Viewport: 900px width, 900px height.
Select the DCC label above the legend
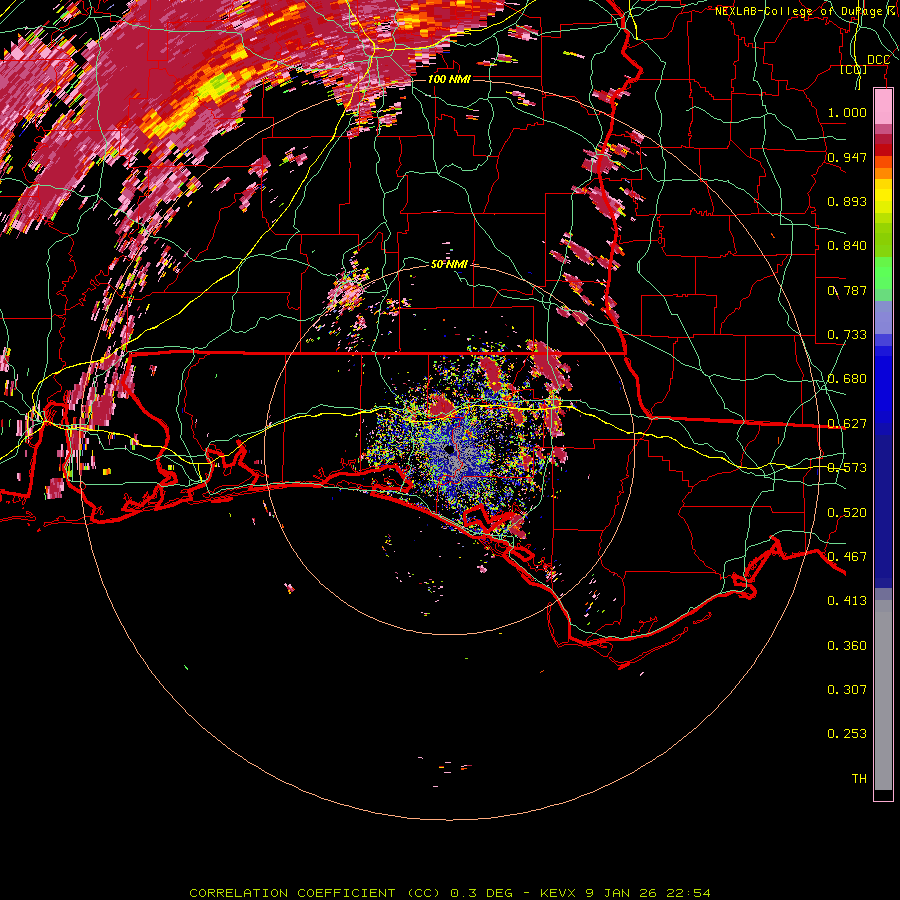pos(878,60)
